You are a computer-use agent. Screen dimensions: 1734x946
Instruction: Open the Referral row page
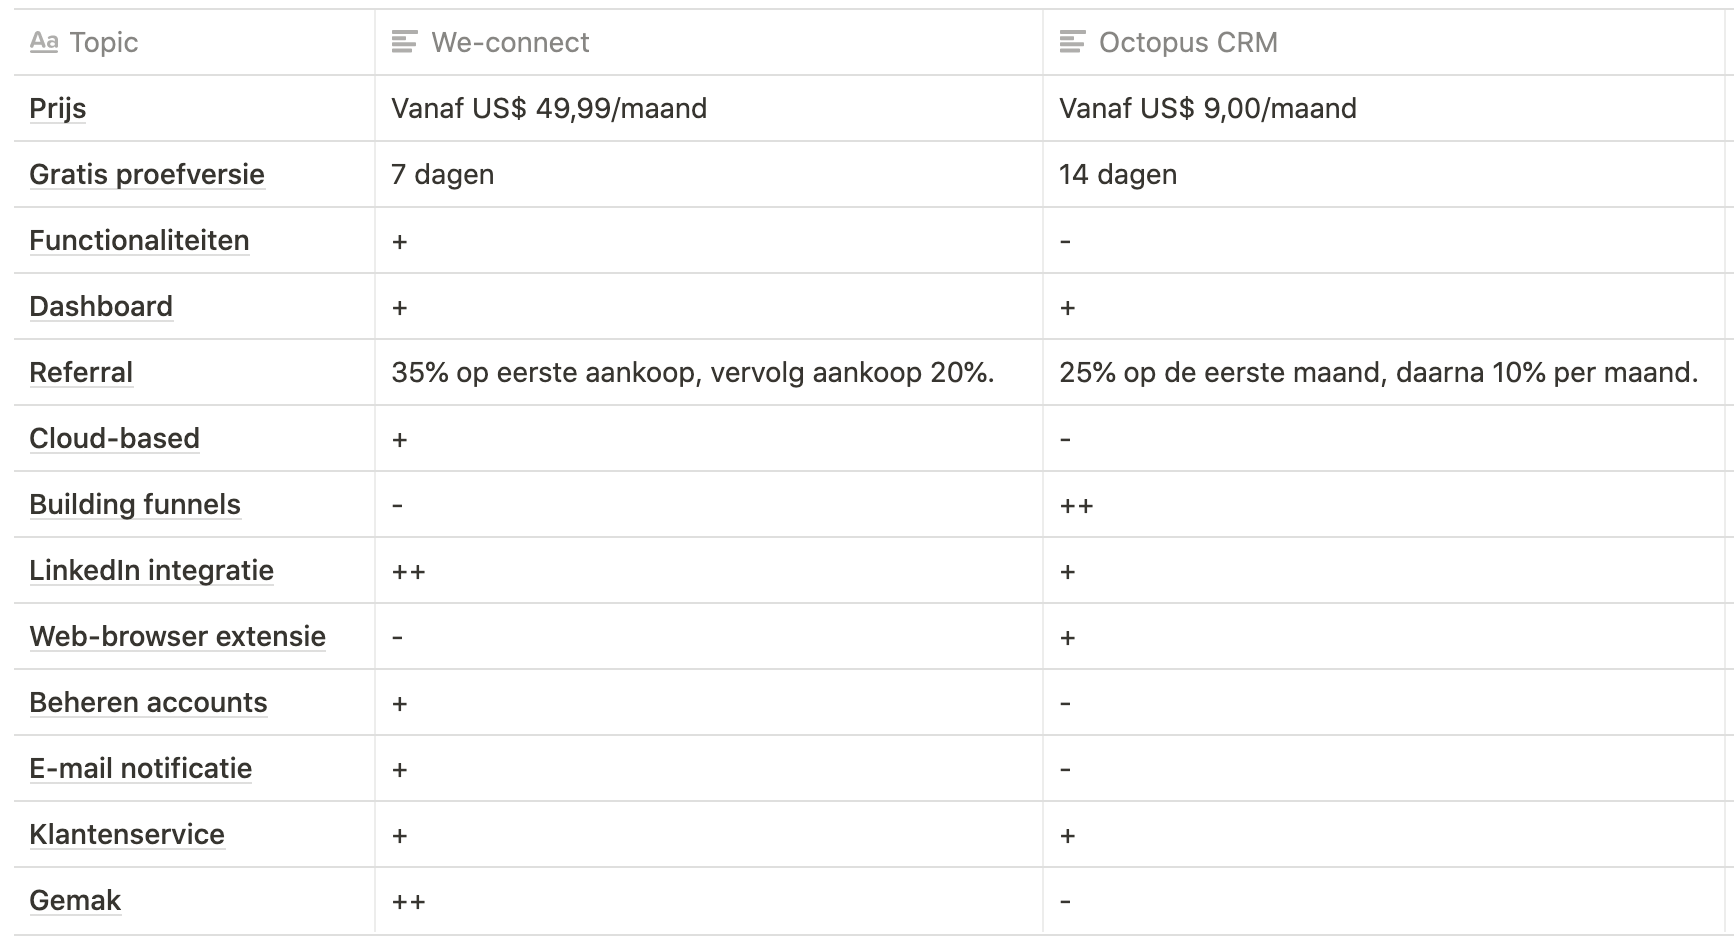(81, 372)
